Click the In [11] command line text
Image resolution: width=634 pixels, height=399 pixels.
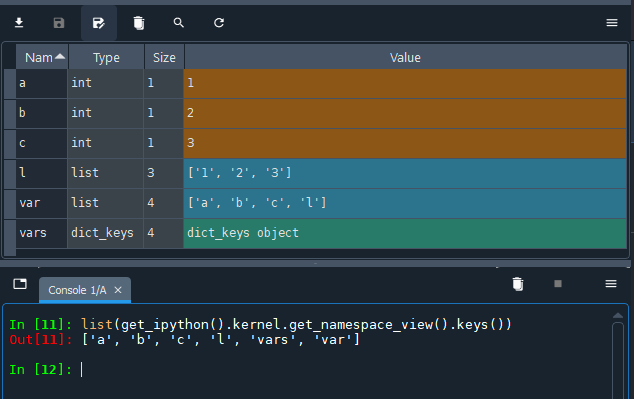point(296,325)
